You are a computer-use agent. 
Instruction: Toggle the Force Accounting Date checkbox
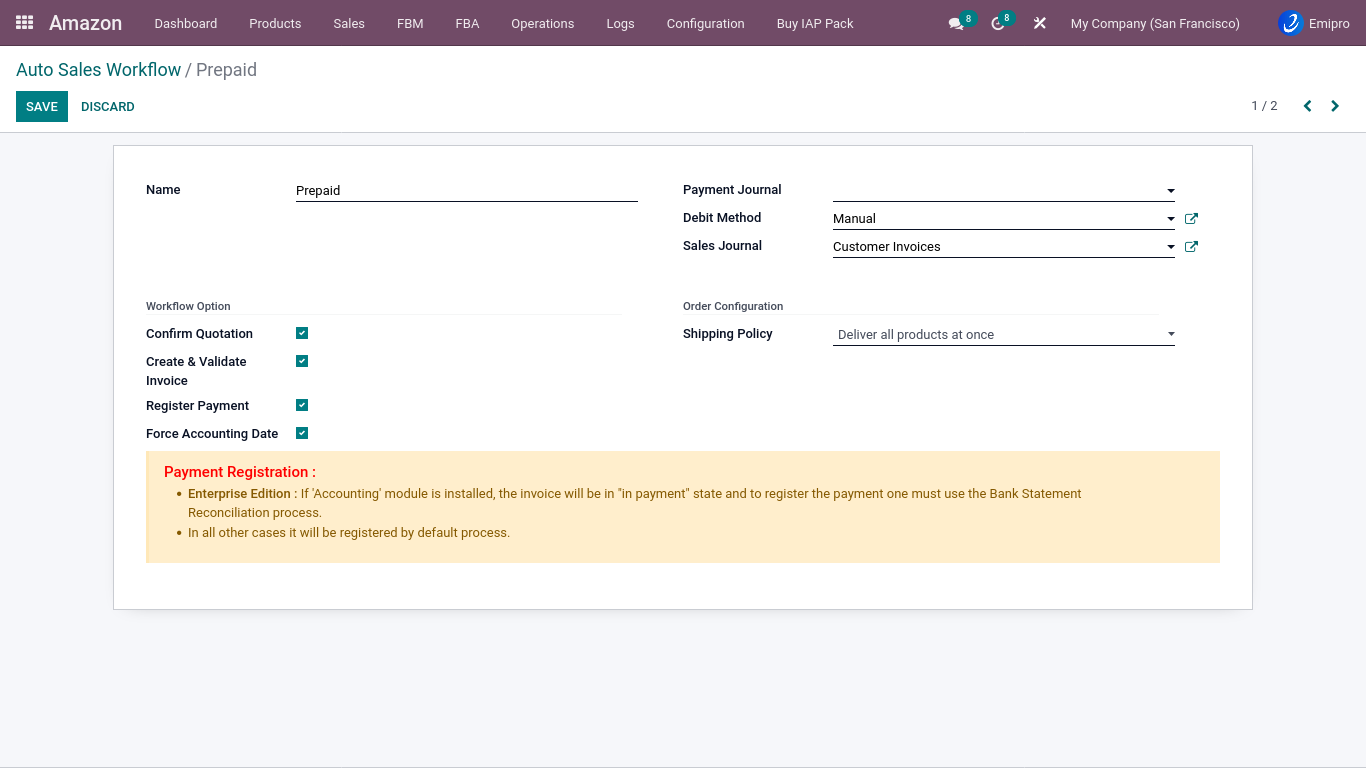click(x=302, y=433)
